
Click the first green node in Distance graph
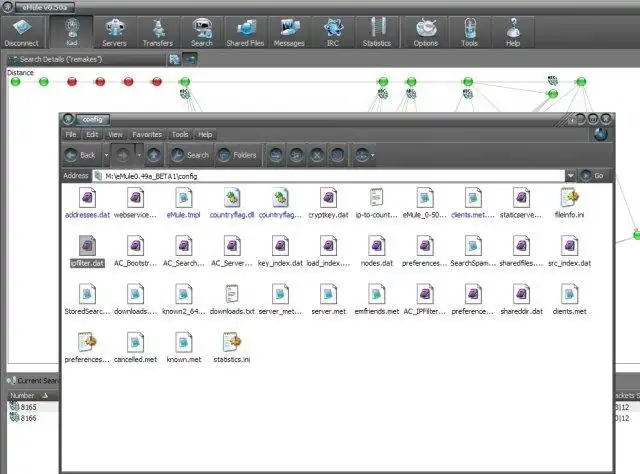(16, 82)
